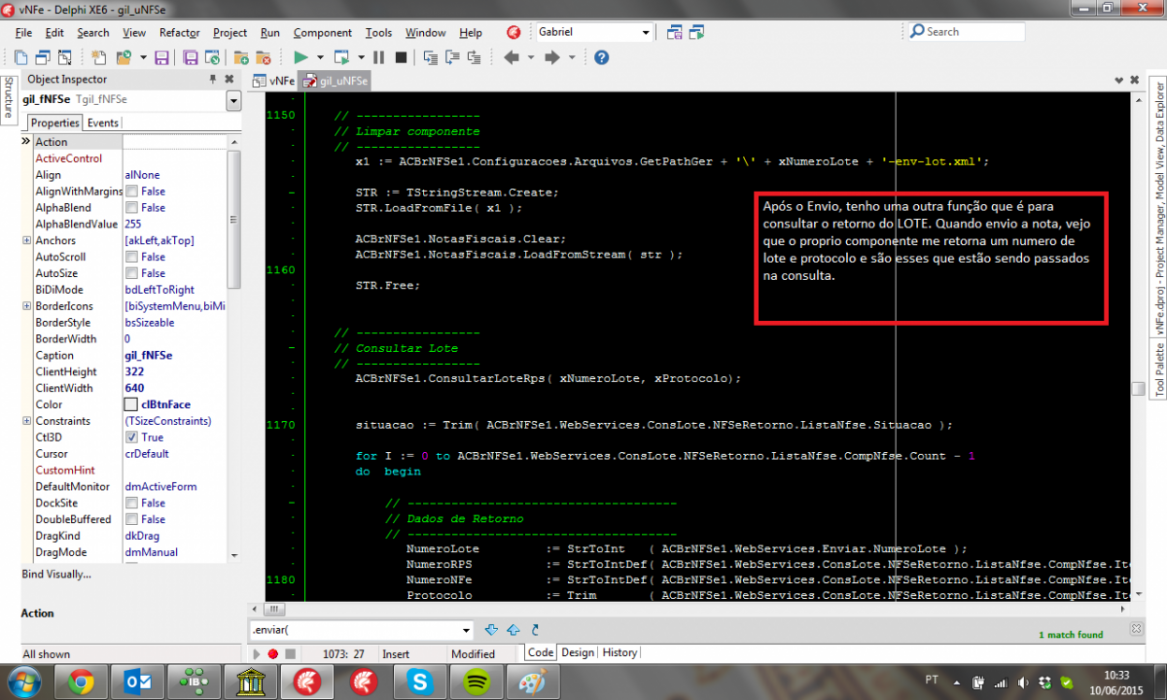
Task: Expand the Constraints property
Action: (x=27, y=420)
